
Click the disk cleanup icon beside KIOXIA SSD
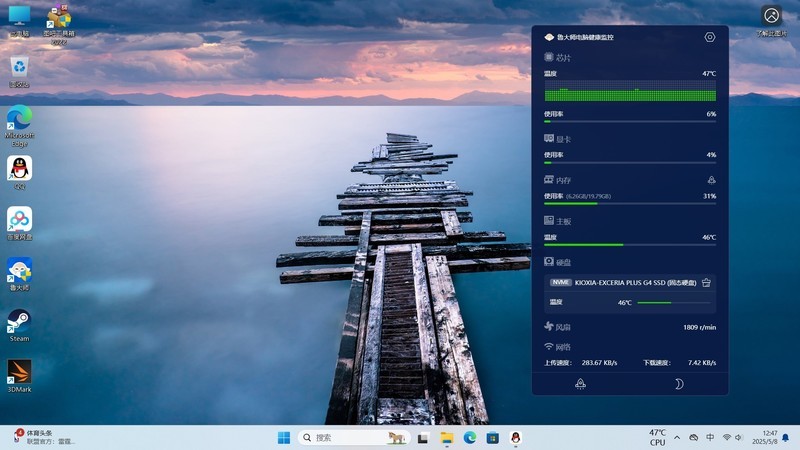tap(706, 283)
